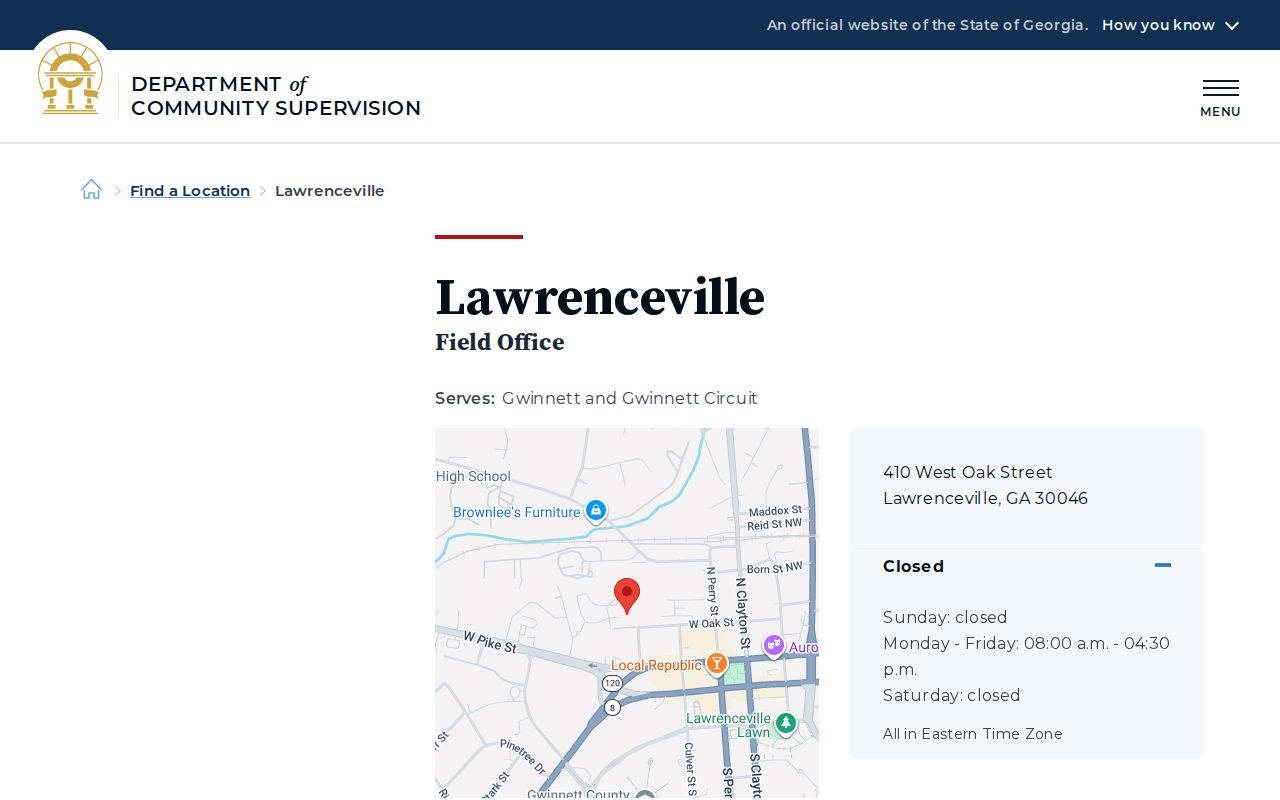
Task: Click the 'Maddox St' map label
Action: tap(775, 510)
